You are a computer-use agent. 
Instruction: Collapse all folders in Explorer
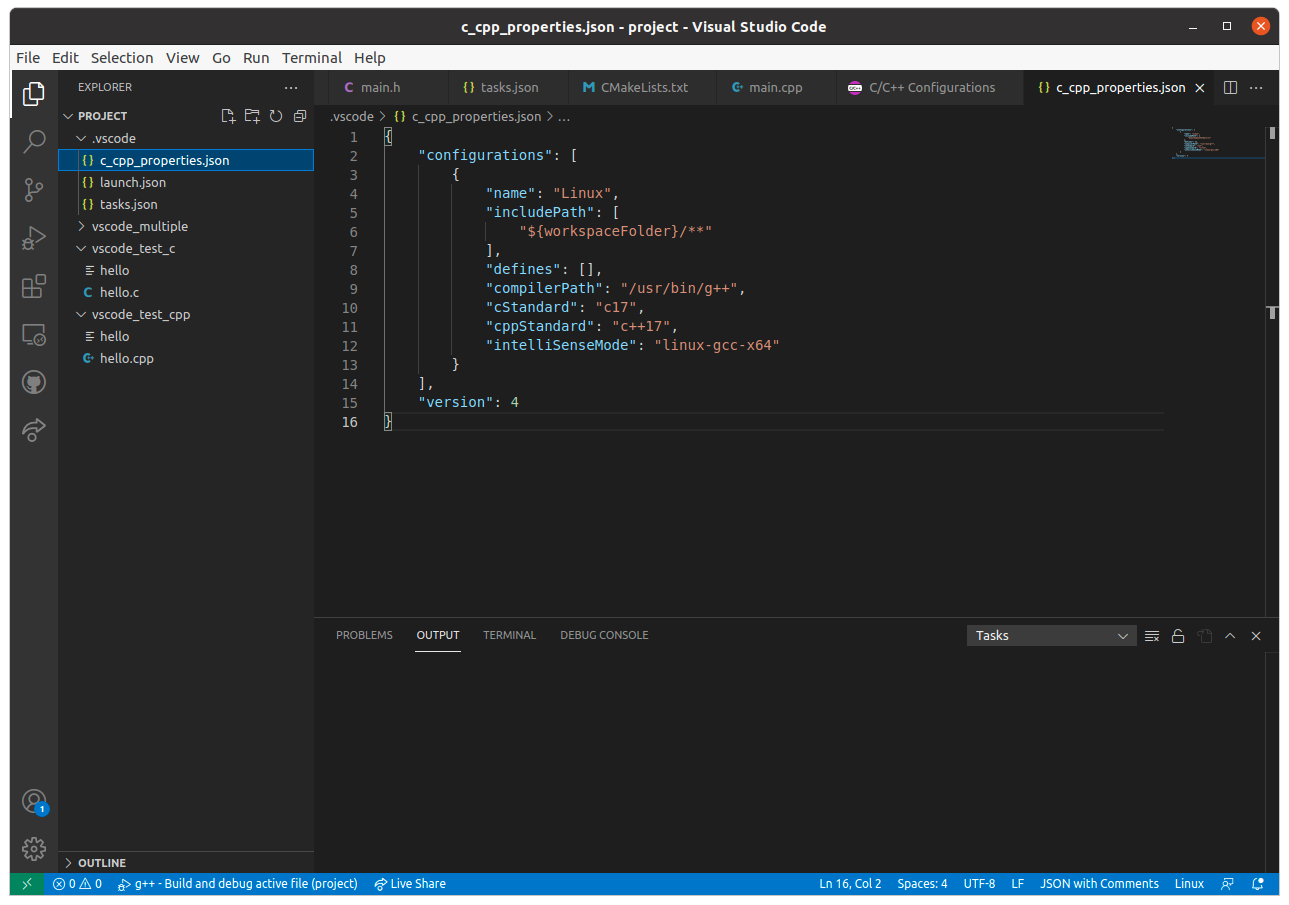(x=299, y=116)
